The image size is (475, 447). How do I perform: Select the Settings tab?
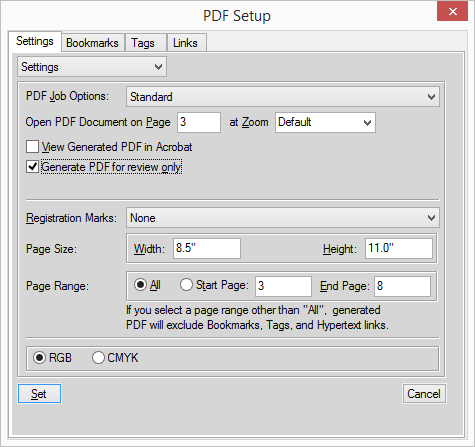35,41
